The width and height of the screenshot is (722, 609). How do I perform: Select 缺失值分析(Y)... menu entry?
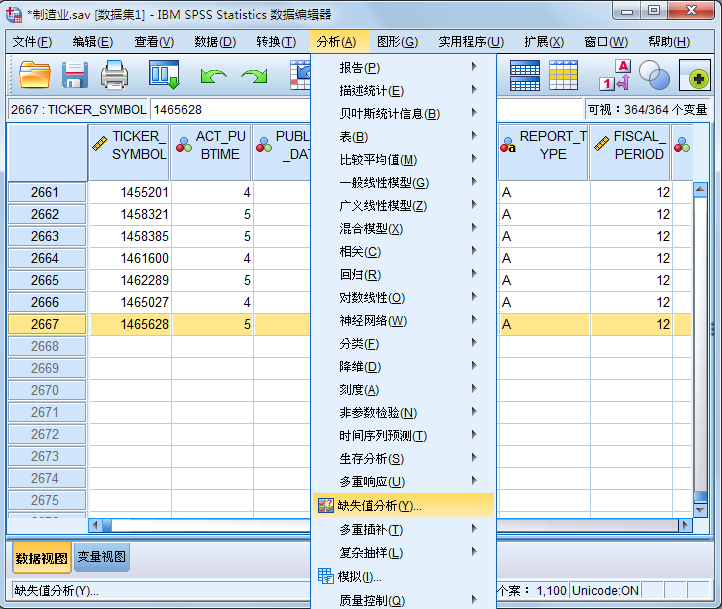404,505
